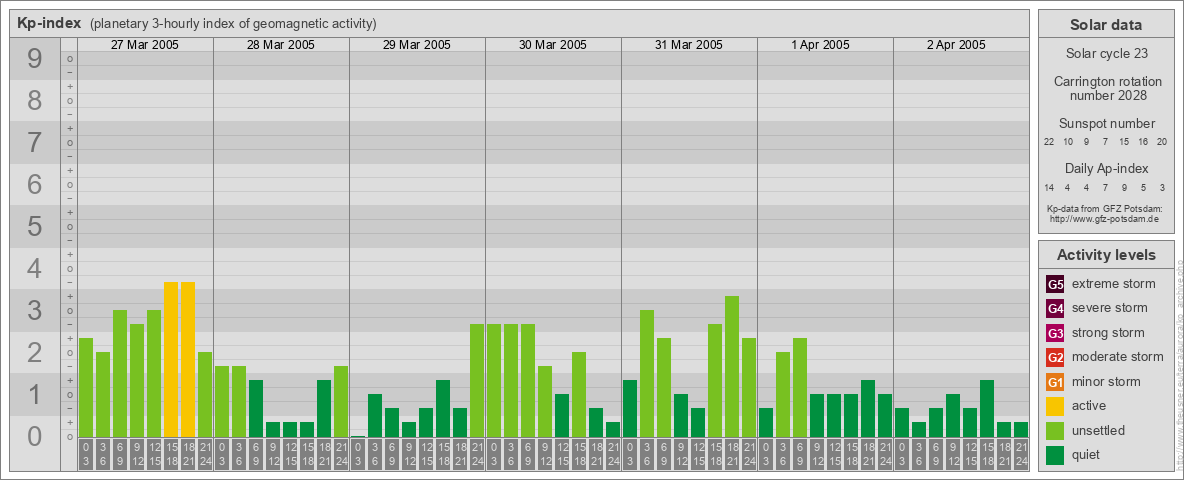The width and height of the screenshot is (1184, 480).
Task: Click the Kp-data from GFZ Potsdam text
Action: (1104, 209)
